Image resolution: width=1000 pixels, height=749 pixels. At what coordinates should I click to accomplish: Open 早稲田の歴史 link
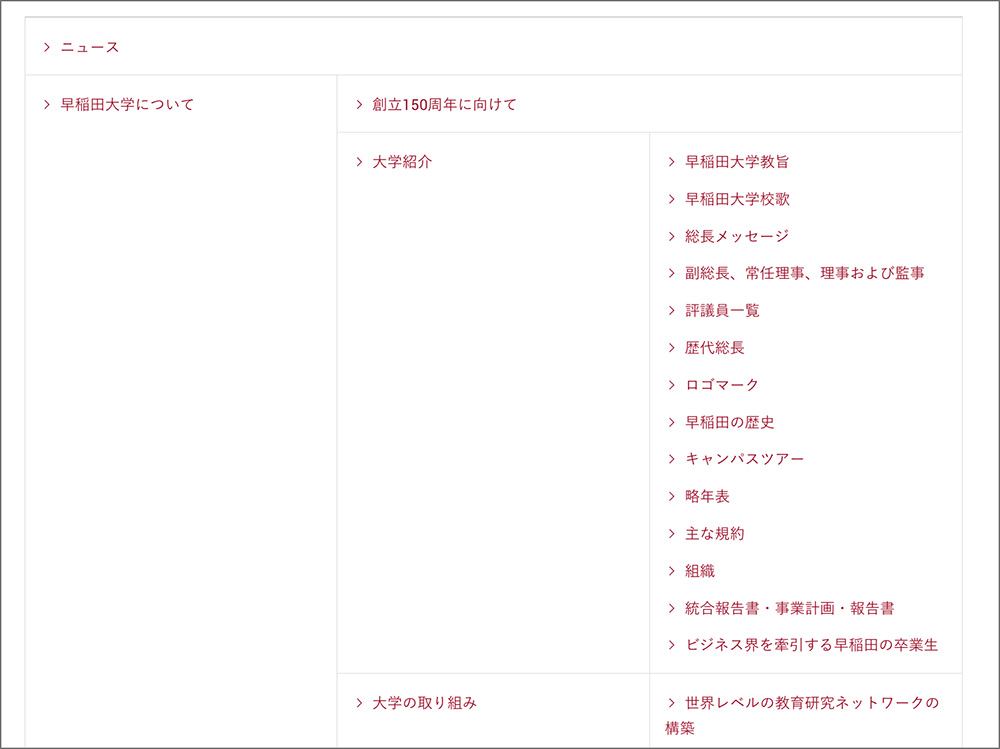pyautogui.click(x=730, y=422)
